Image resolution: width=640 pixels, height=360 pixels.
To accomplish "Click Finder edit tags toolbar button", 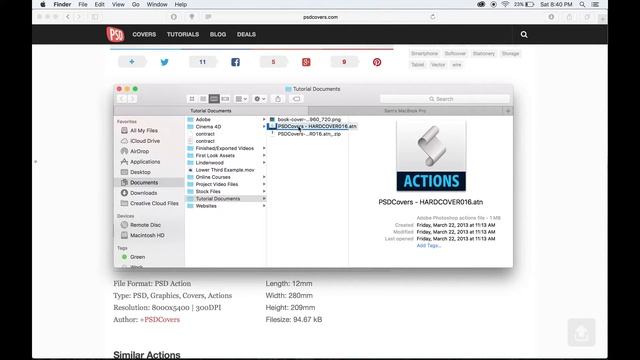I will (296, 99).
